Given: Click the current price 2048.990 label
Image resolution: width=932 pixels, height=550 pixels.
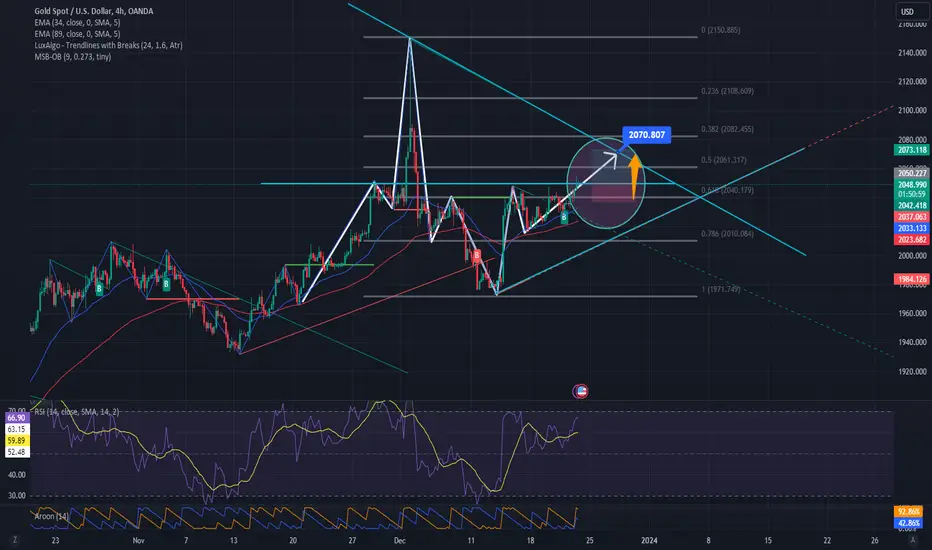Looking at the screenshot, I should [912, 185].
